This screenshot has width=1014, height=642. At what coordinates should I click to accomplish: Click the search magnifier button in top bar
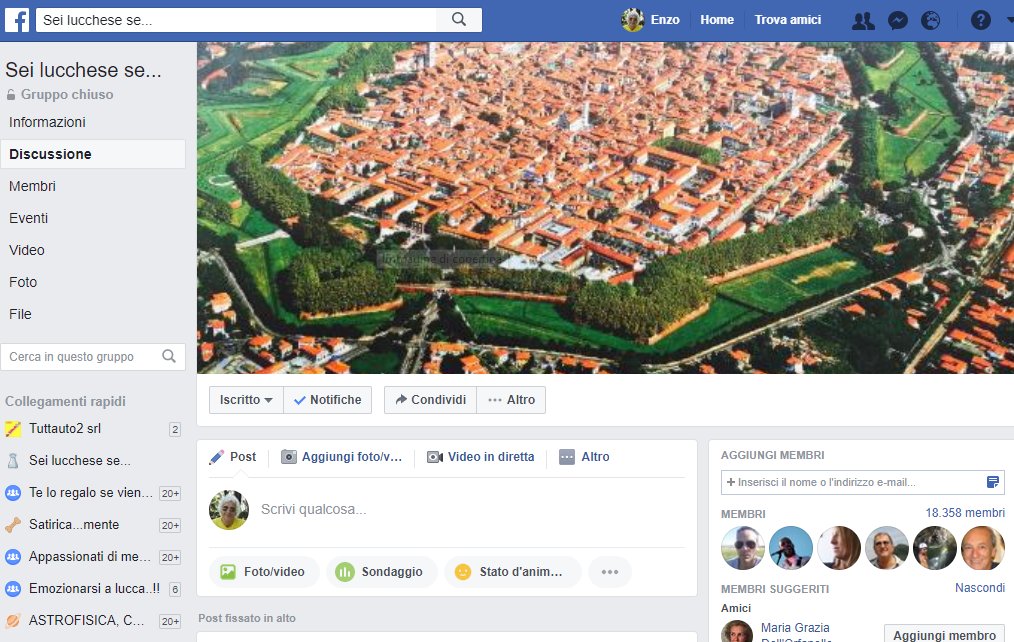coord(459,20)
